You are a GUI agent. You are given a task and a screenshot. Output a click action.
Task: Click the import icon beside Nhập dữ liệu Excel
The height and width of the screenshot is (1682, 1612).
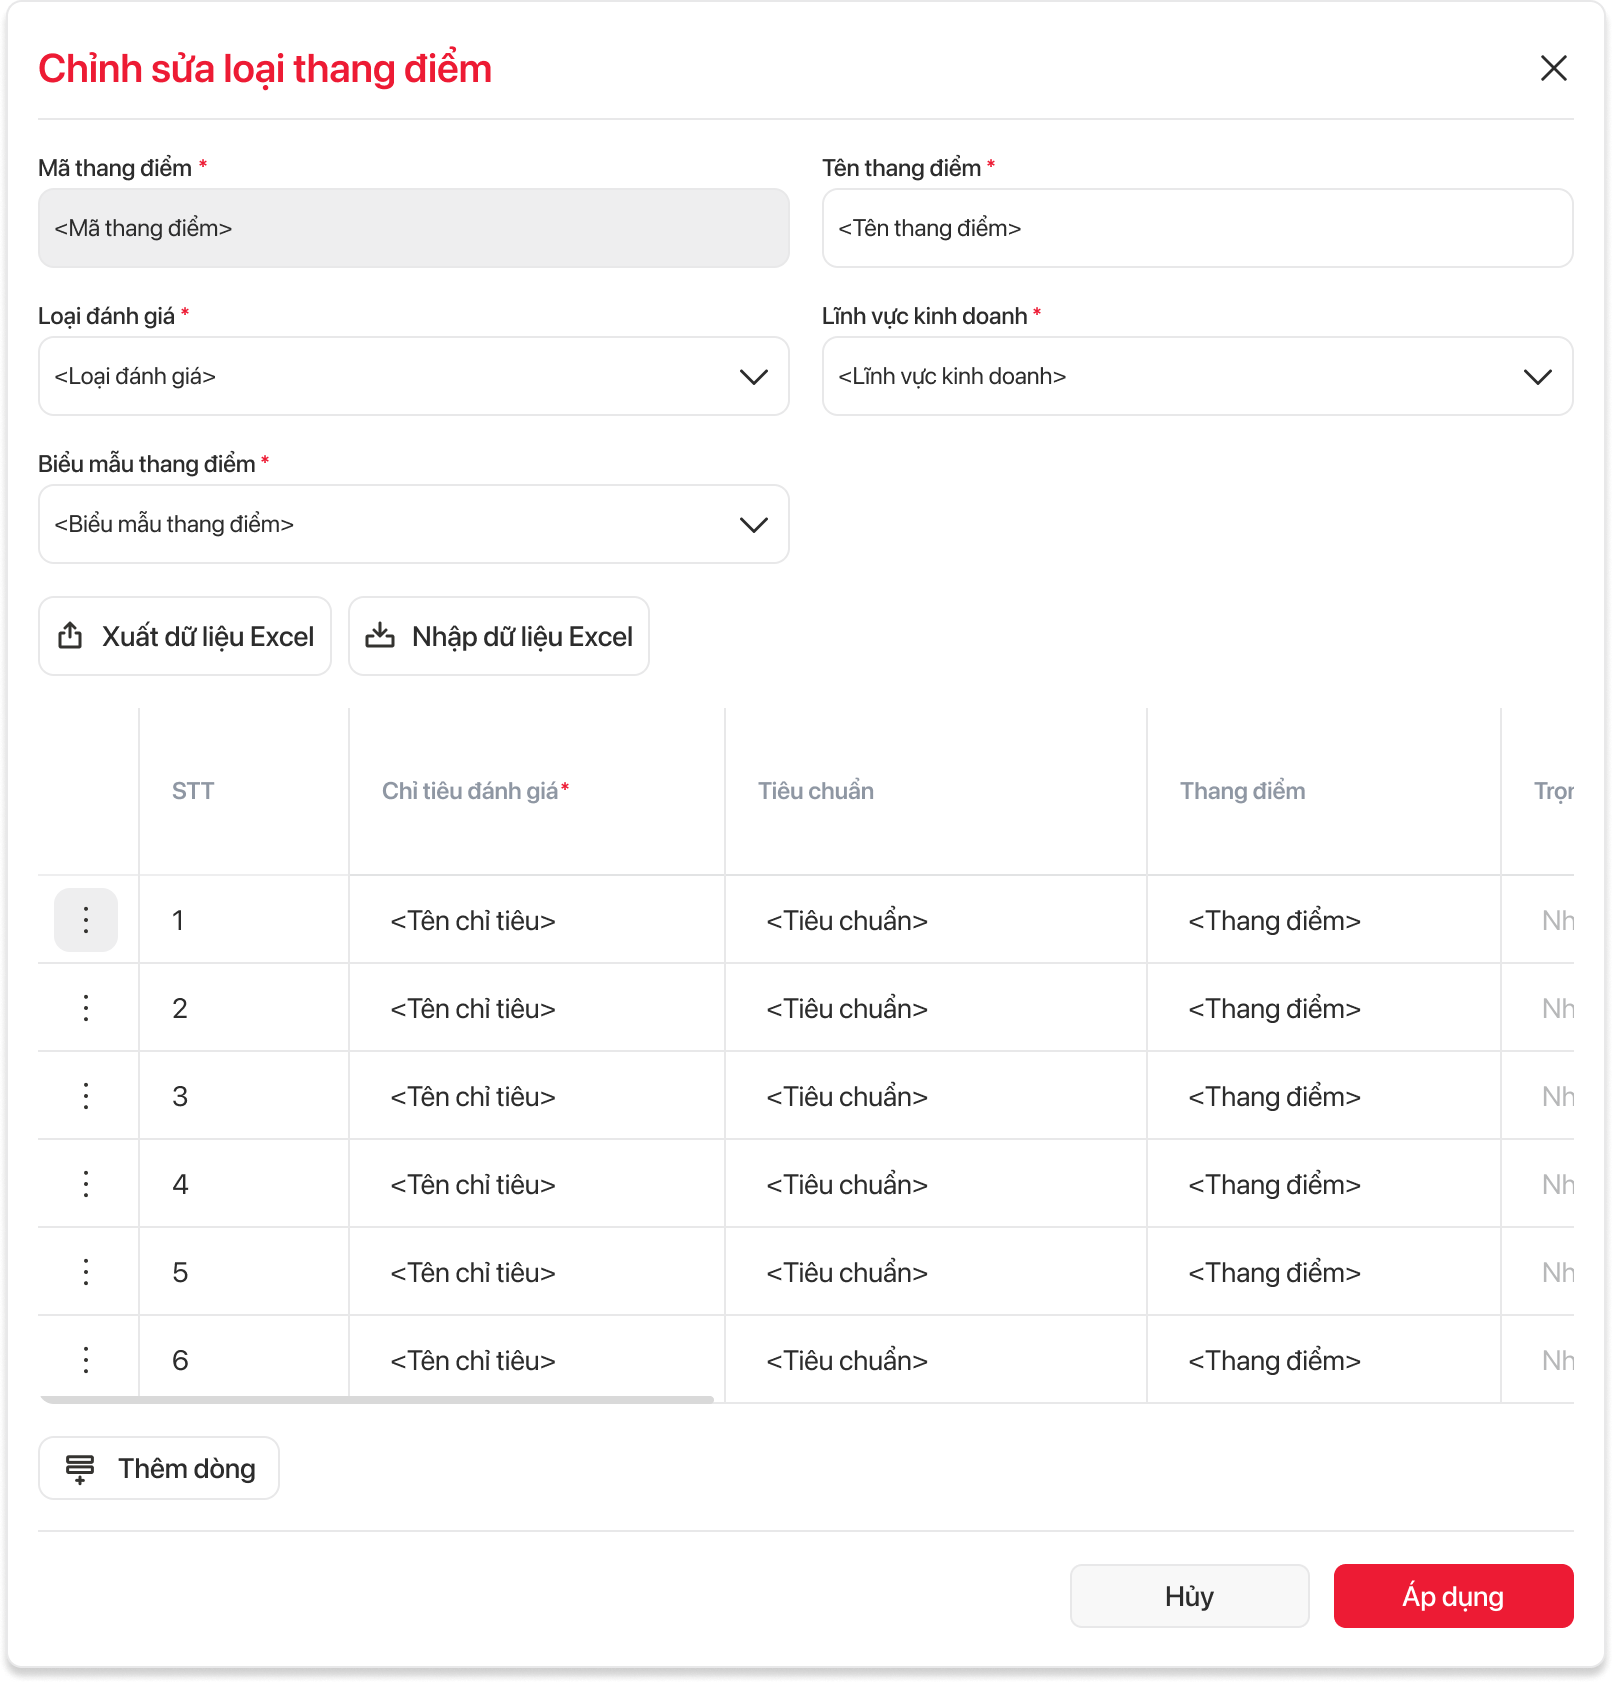(380, 636)
